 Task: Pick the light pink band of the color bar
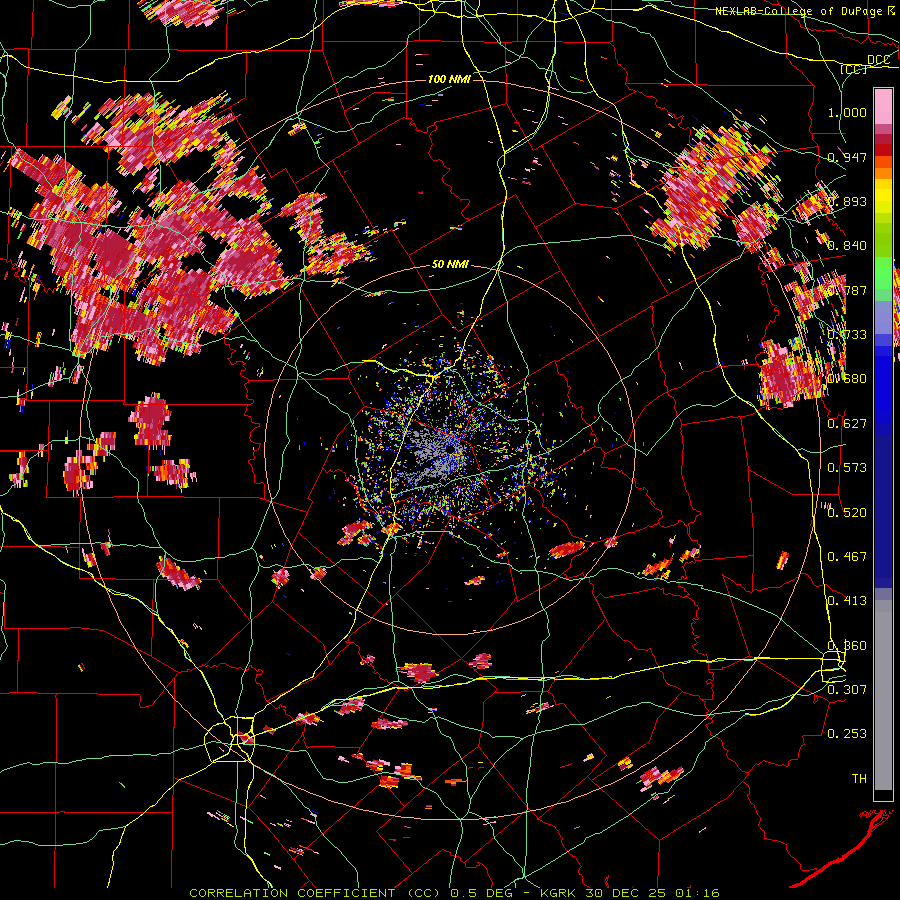883,107
